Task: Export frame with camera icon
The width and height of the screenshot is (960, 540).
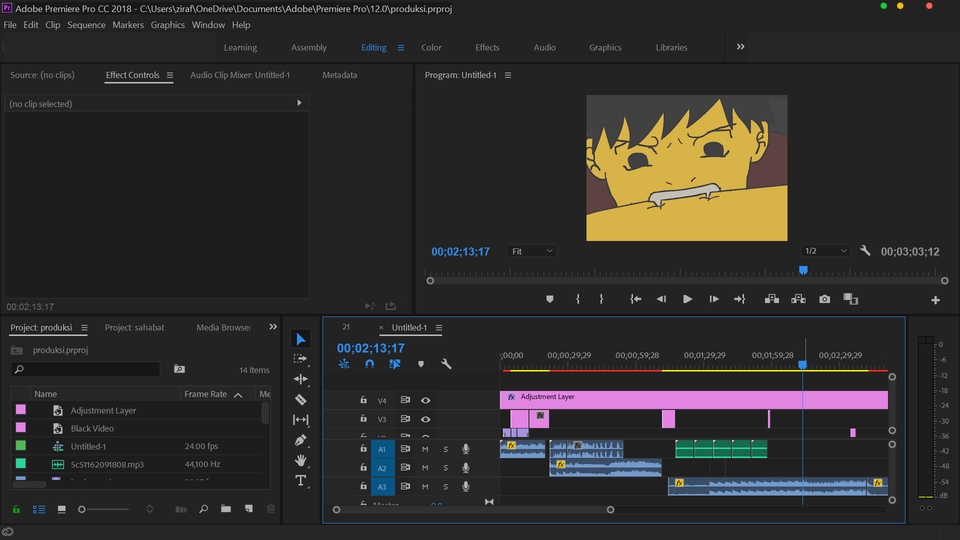Action: pos(825,299)
